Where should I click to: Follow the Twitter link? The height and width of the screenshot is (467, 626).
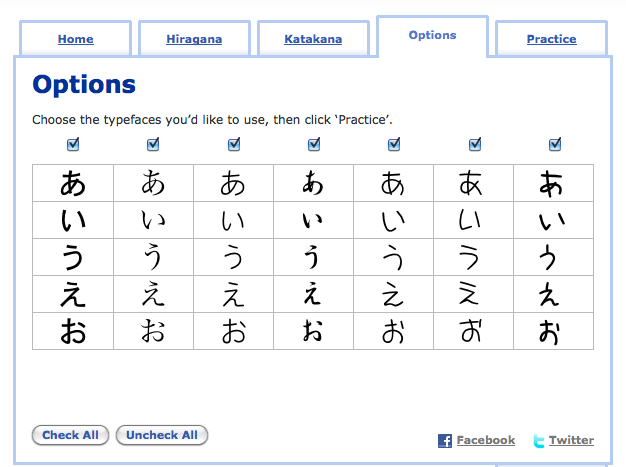(571, 440)
